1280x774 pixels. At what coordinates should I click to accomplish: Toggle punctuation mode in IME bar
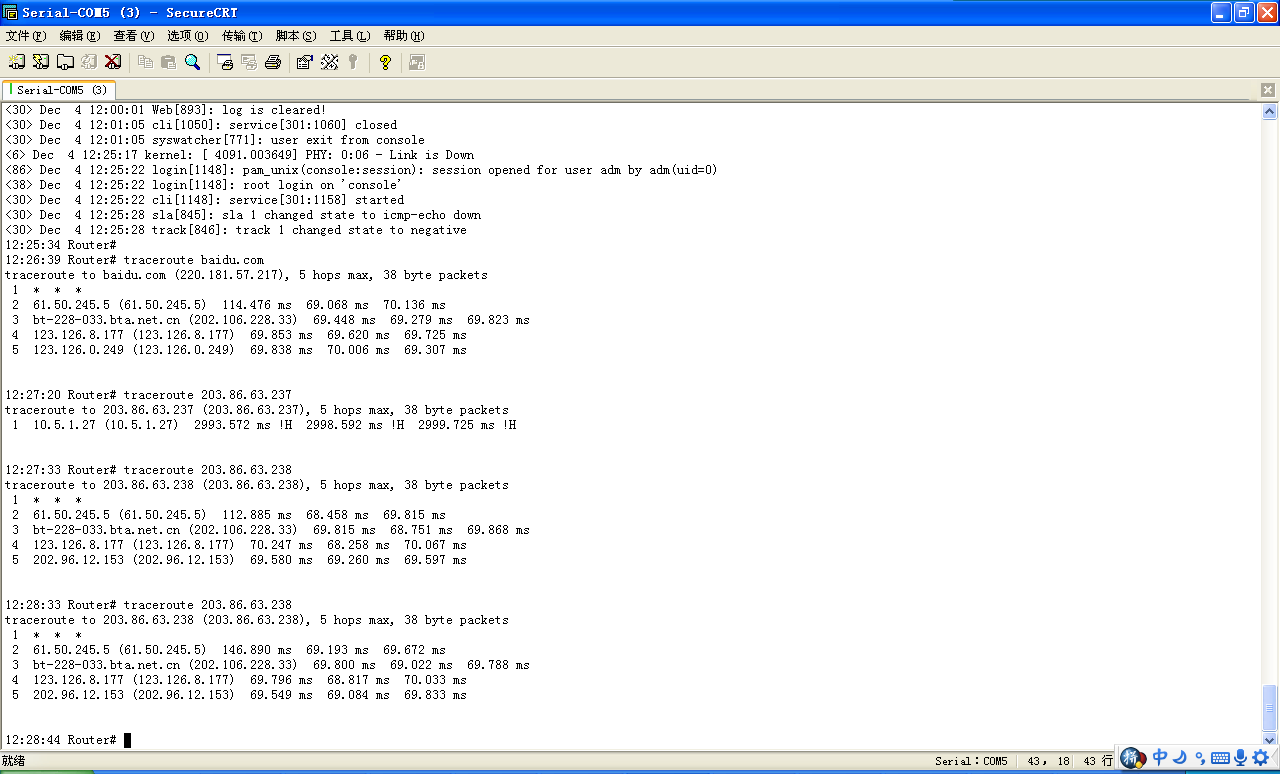pyautogui.click(x=1201, y=758)
